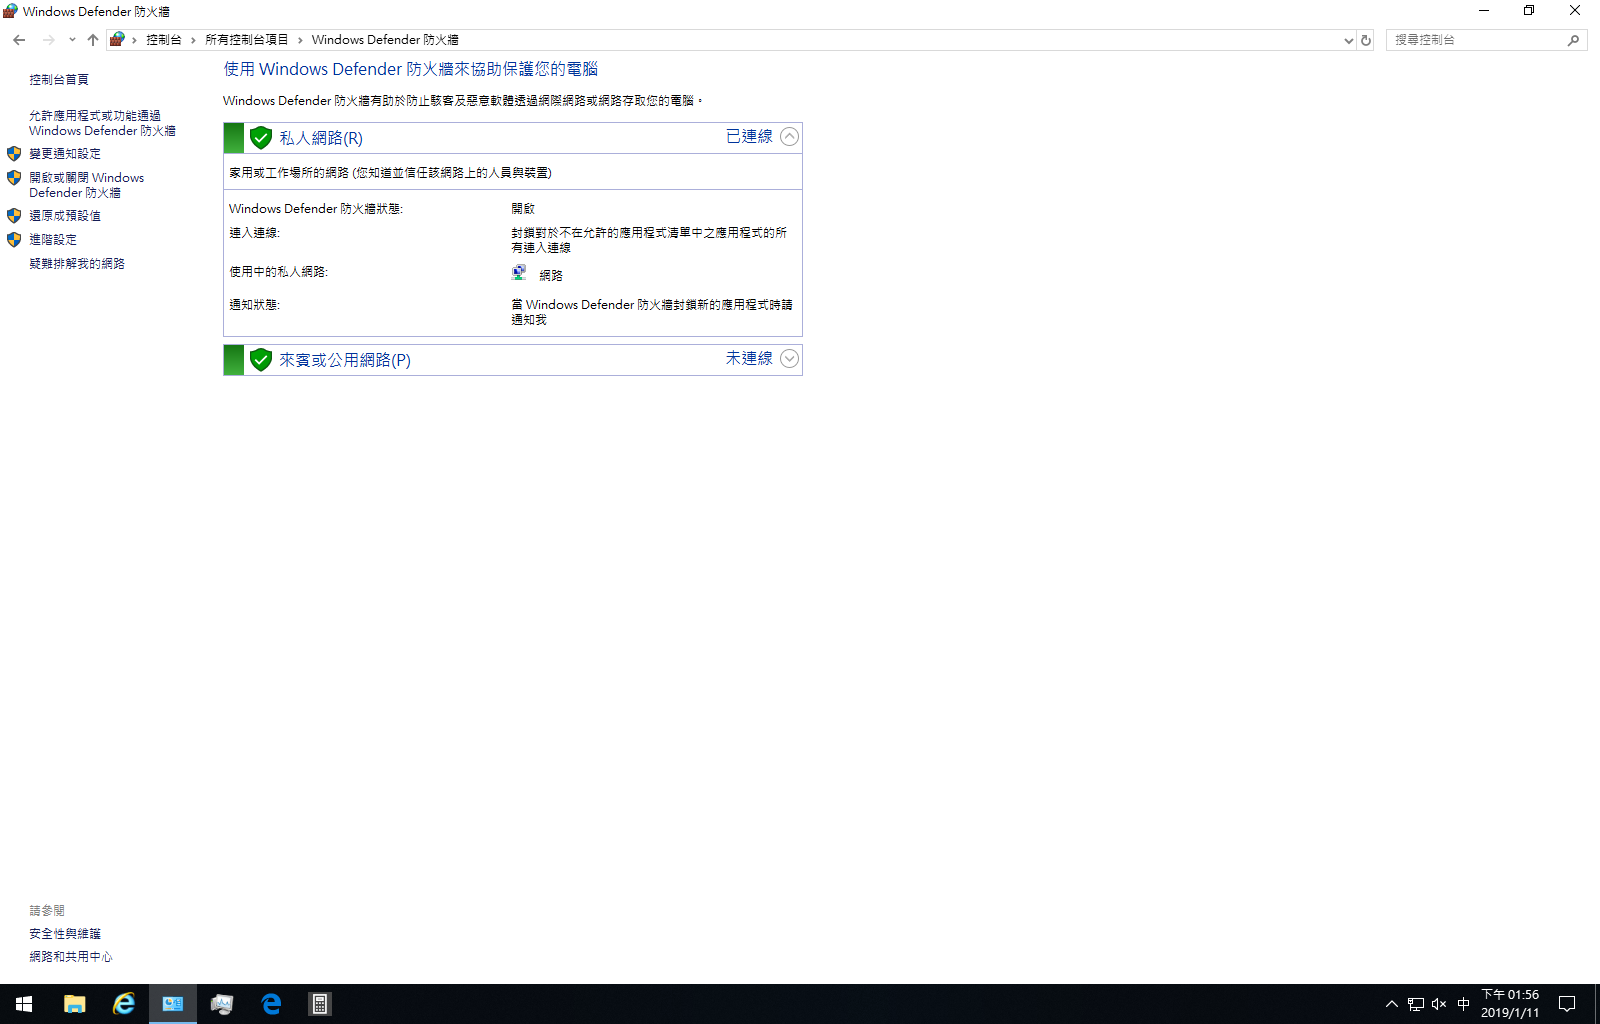Open the Calculator taskbar icon
Image resolution: width=1600 pixels, height=1024 pixels.
(x=320, y=1004)
